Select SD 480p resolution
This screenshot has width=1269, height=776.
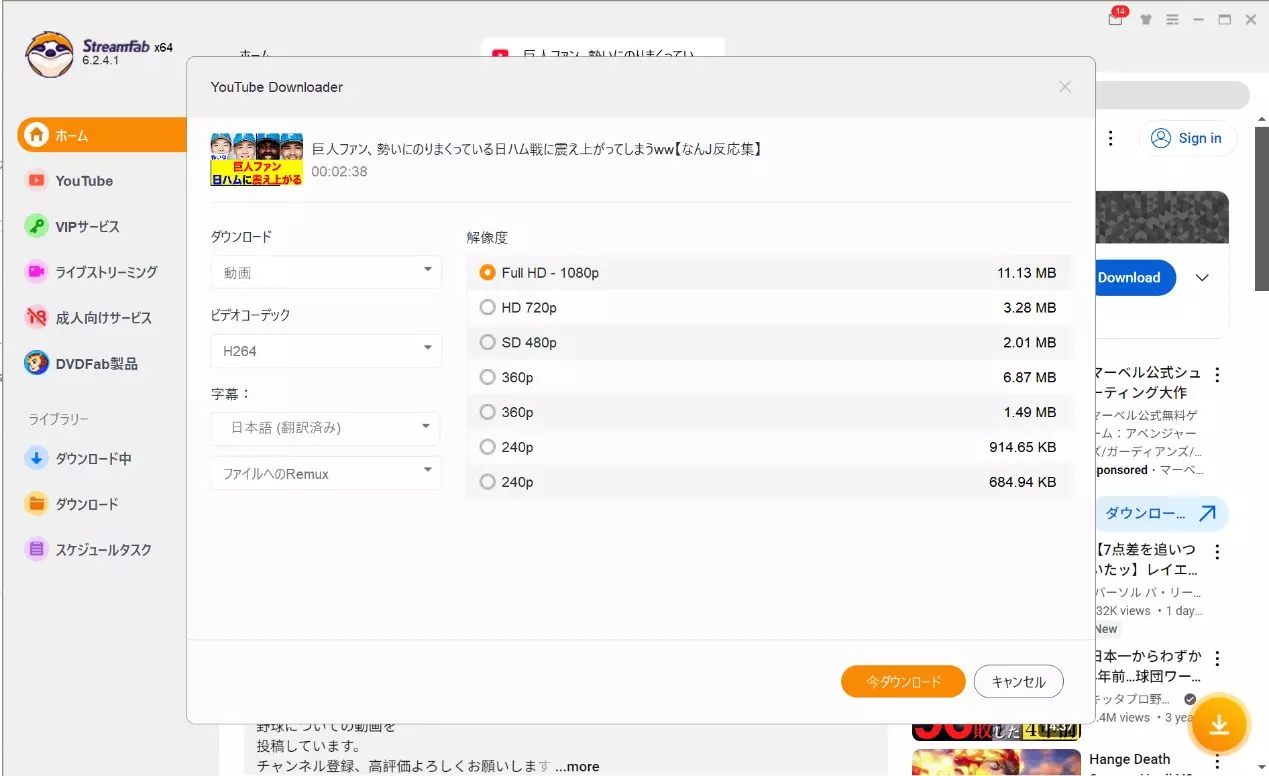tap(768, 343)
